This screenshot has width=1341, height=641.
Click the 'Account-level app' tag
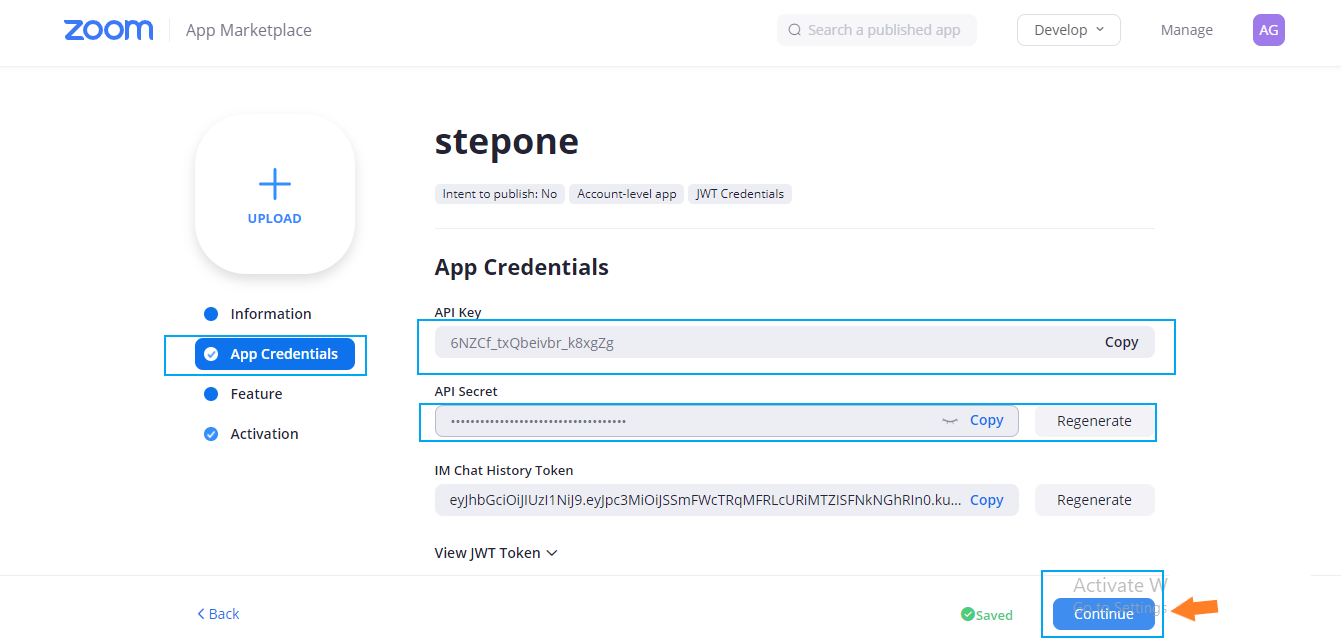[x=627, y=194]
